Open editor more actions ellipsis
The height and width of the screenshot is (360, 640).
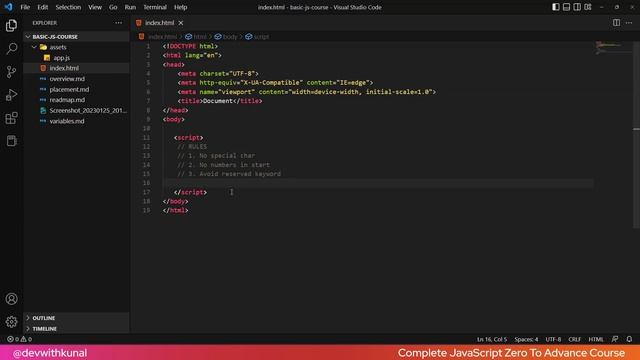[x=629, y=23]
